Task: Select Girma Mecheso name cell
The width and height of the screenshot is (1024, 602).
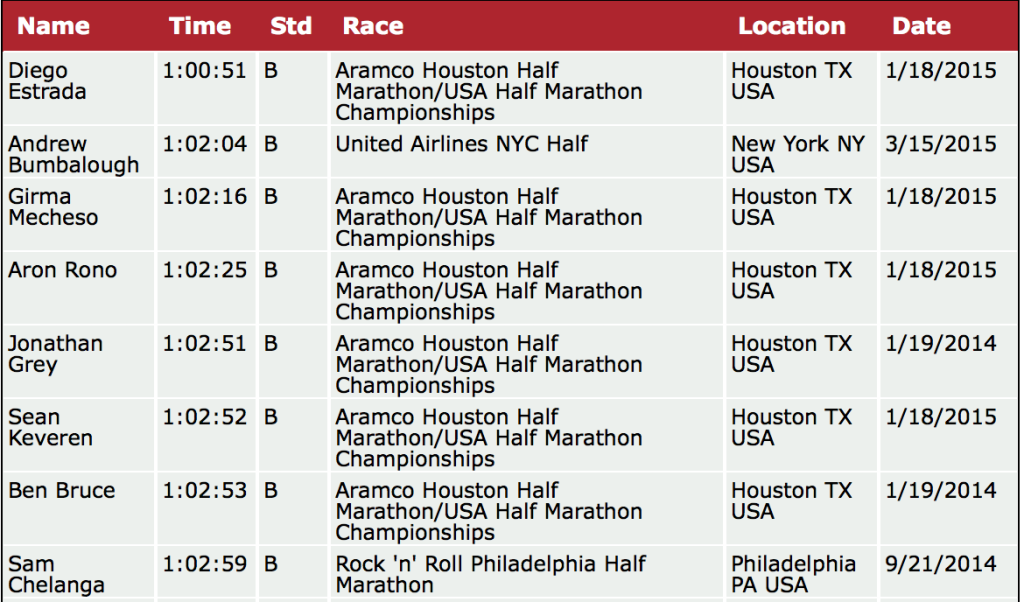Action: (x=53, y=207)
